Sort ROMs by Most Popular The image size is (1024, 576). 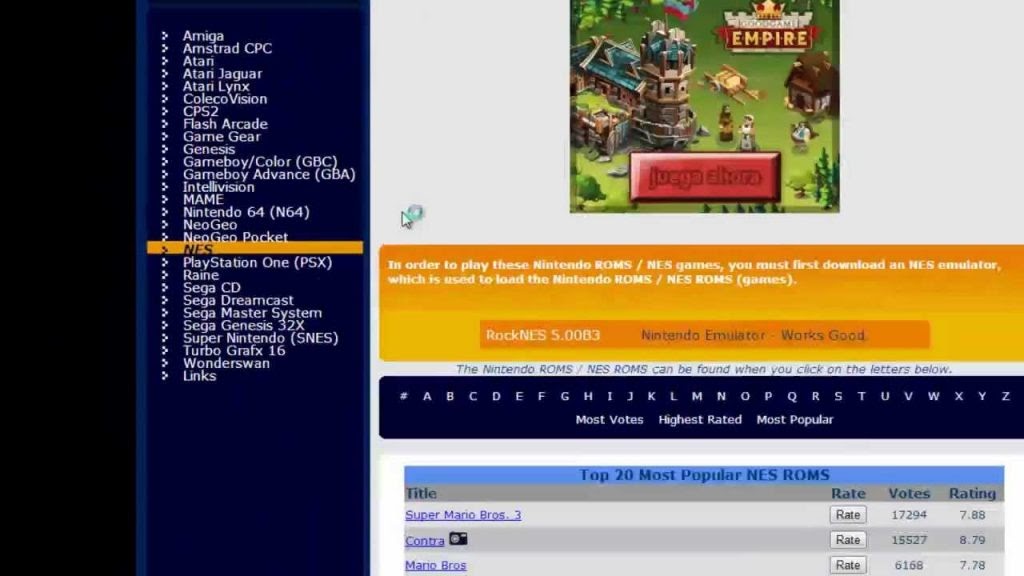click(795, 420)
